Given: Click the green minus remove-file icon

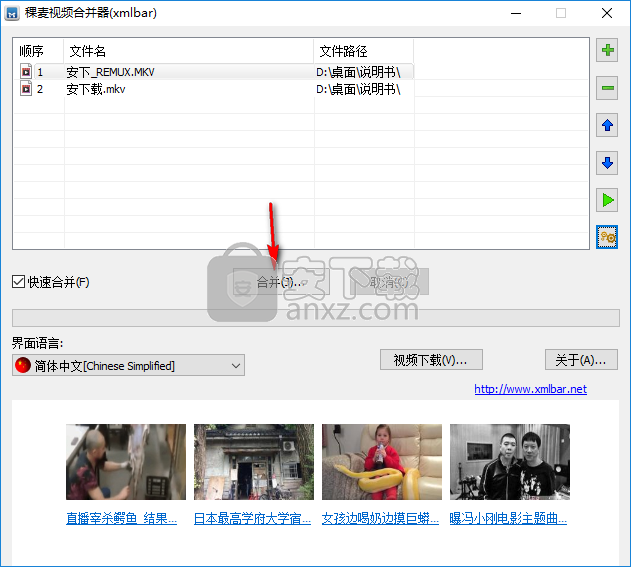Looking at the screenshot, I should click(607, 88).
